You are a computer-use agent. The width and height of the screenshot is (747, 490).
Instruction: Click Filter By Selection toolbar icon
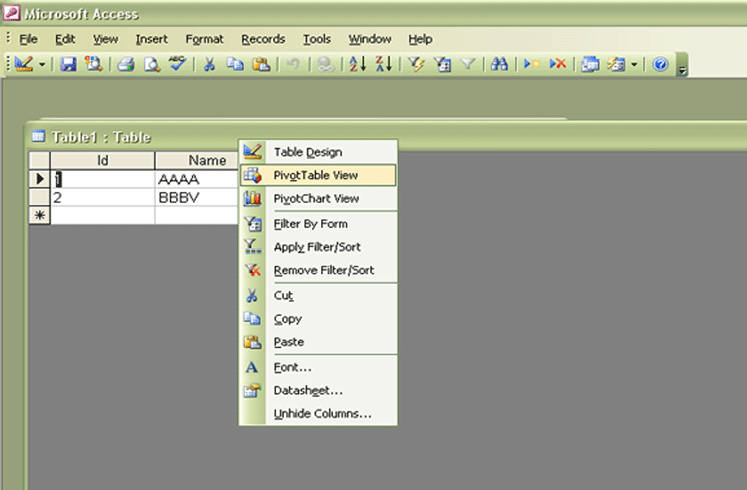[x=416, y=64]
